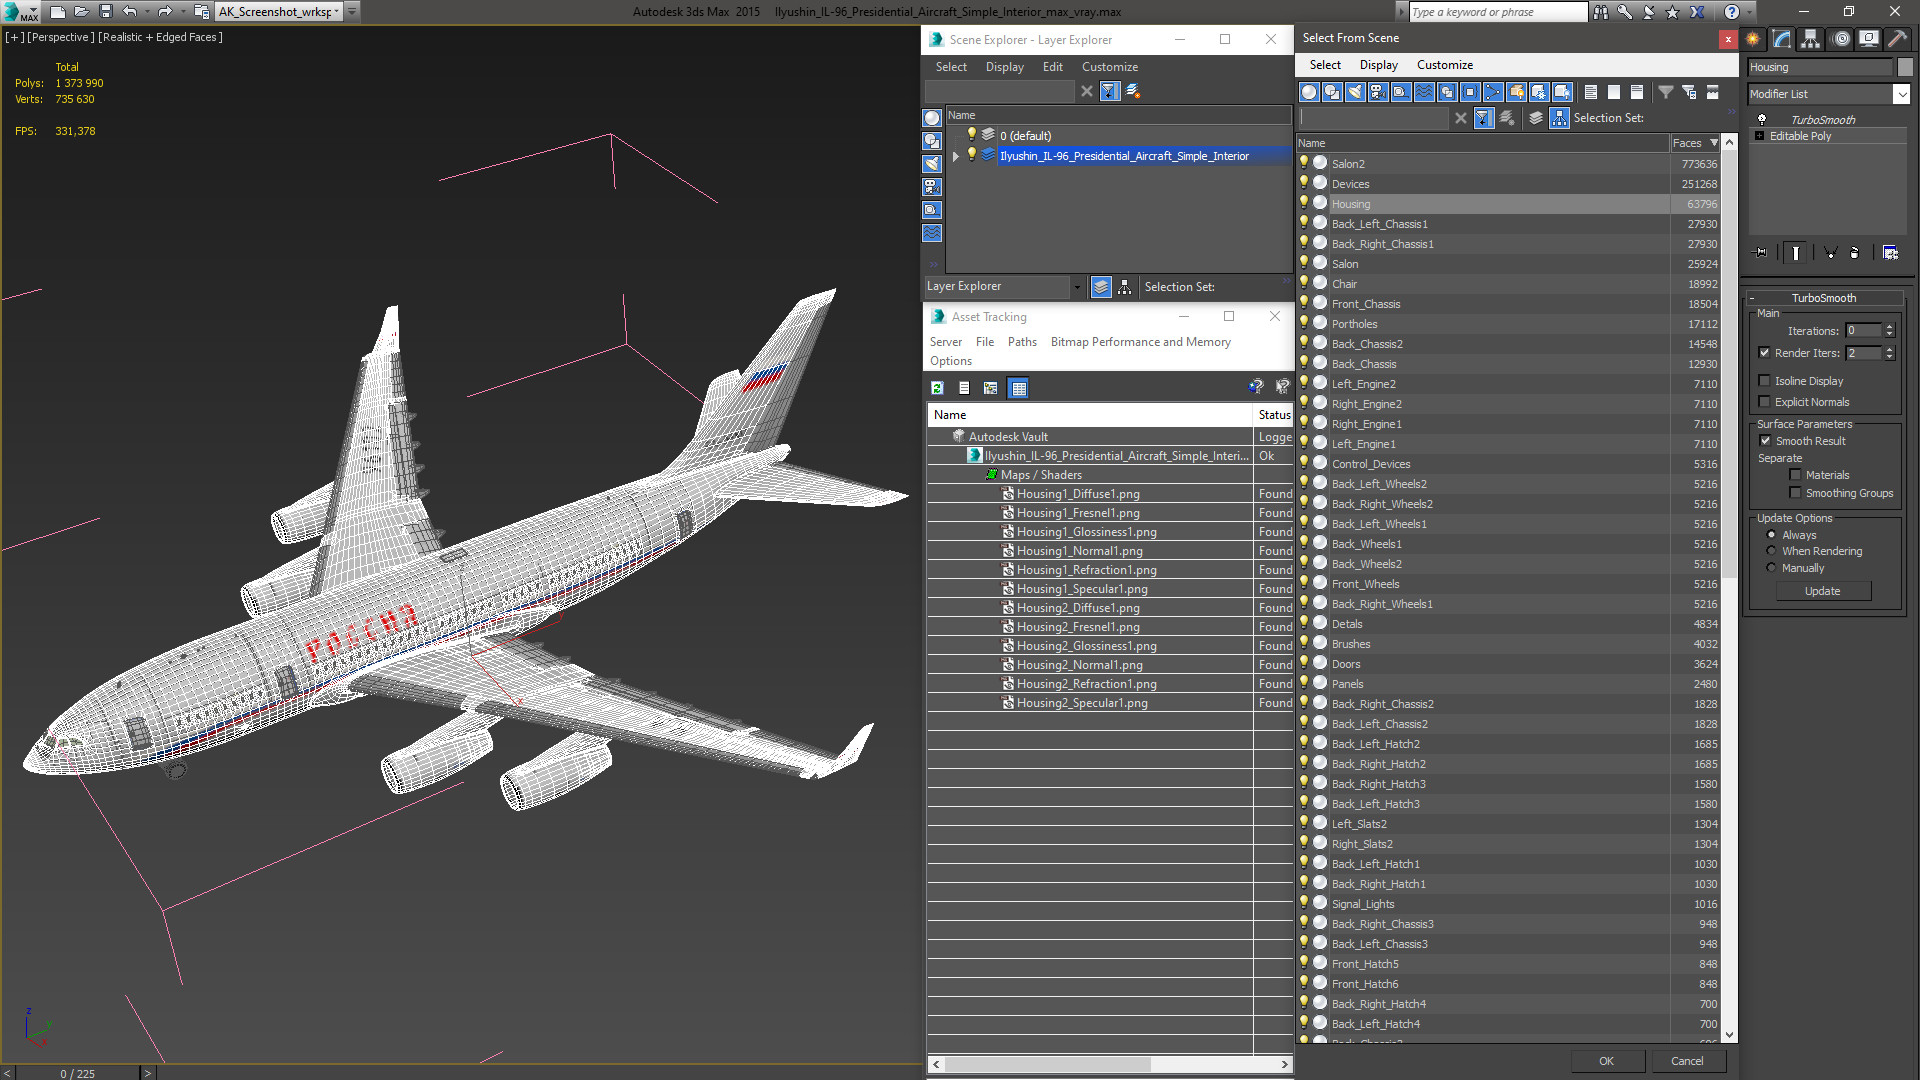Enable Isoline Display checkbox
The width and height of the screenshot is (1920, 1080).
1764,381
